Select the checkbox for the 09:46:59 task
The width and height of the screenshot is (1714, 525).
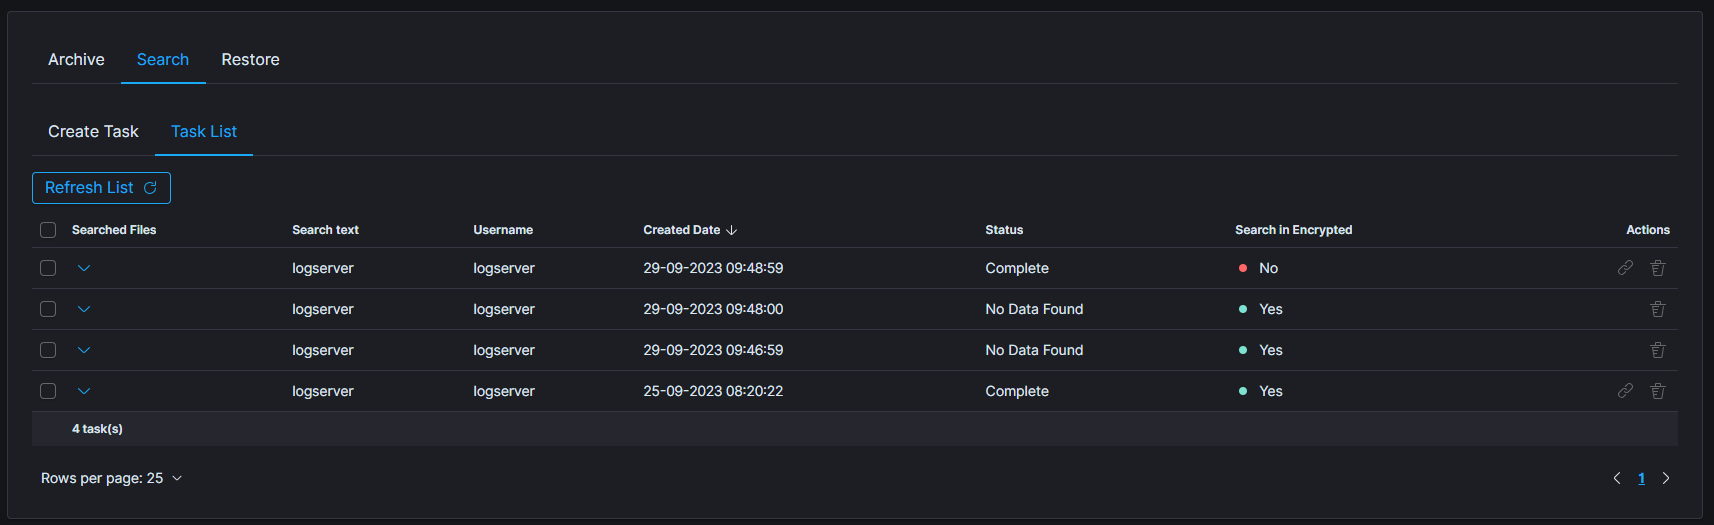point(48,350)
